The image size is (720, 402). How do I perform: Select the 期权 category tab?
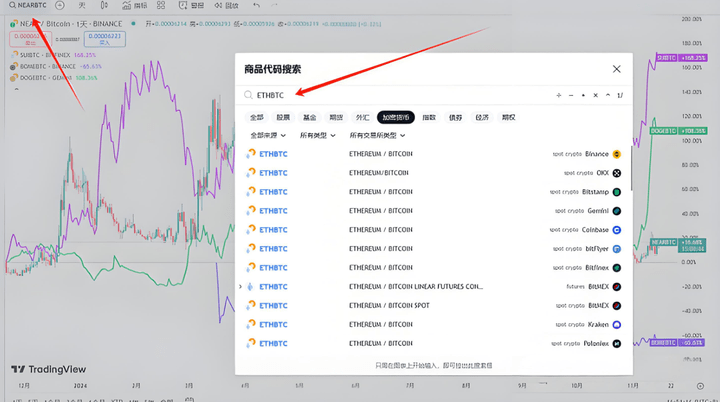[508, 118]
